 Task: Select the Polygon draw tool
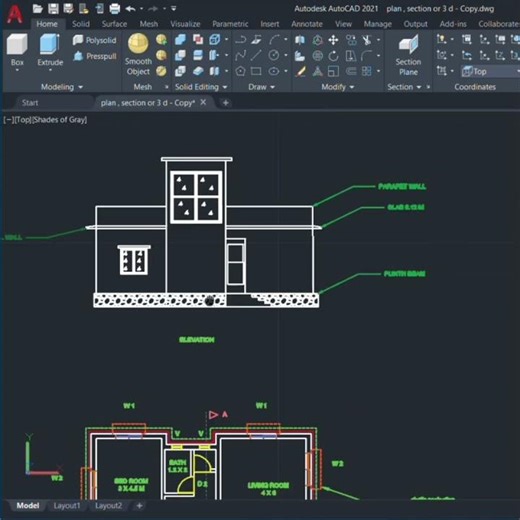pyautogui.click(x=240, y=71)
